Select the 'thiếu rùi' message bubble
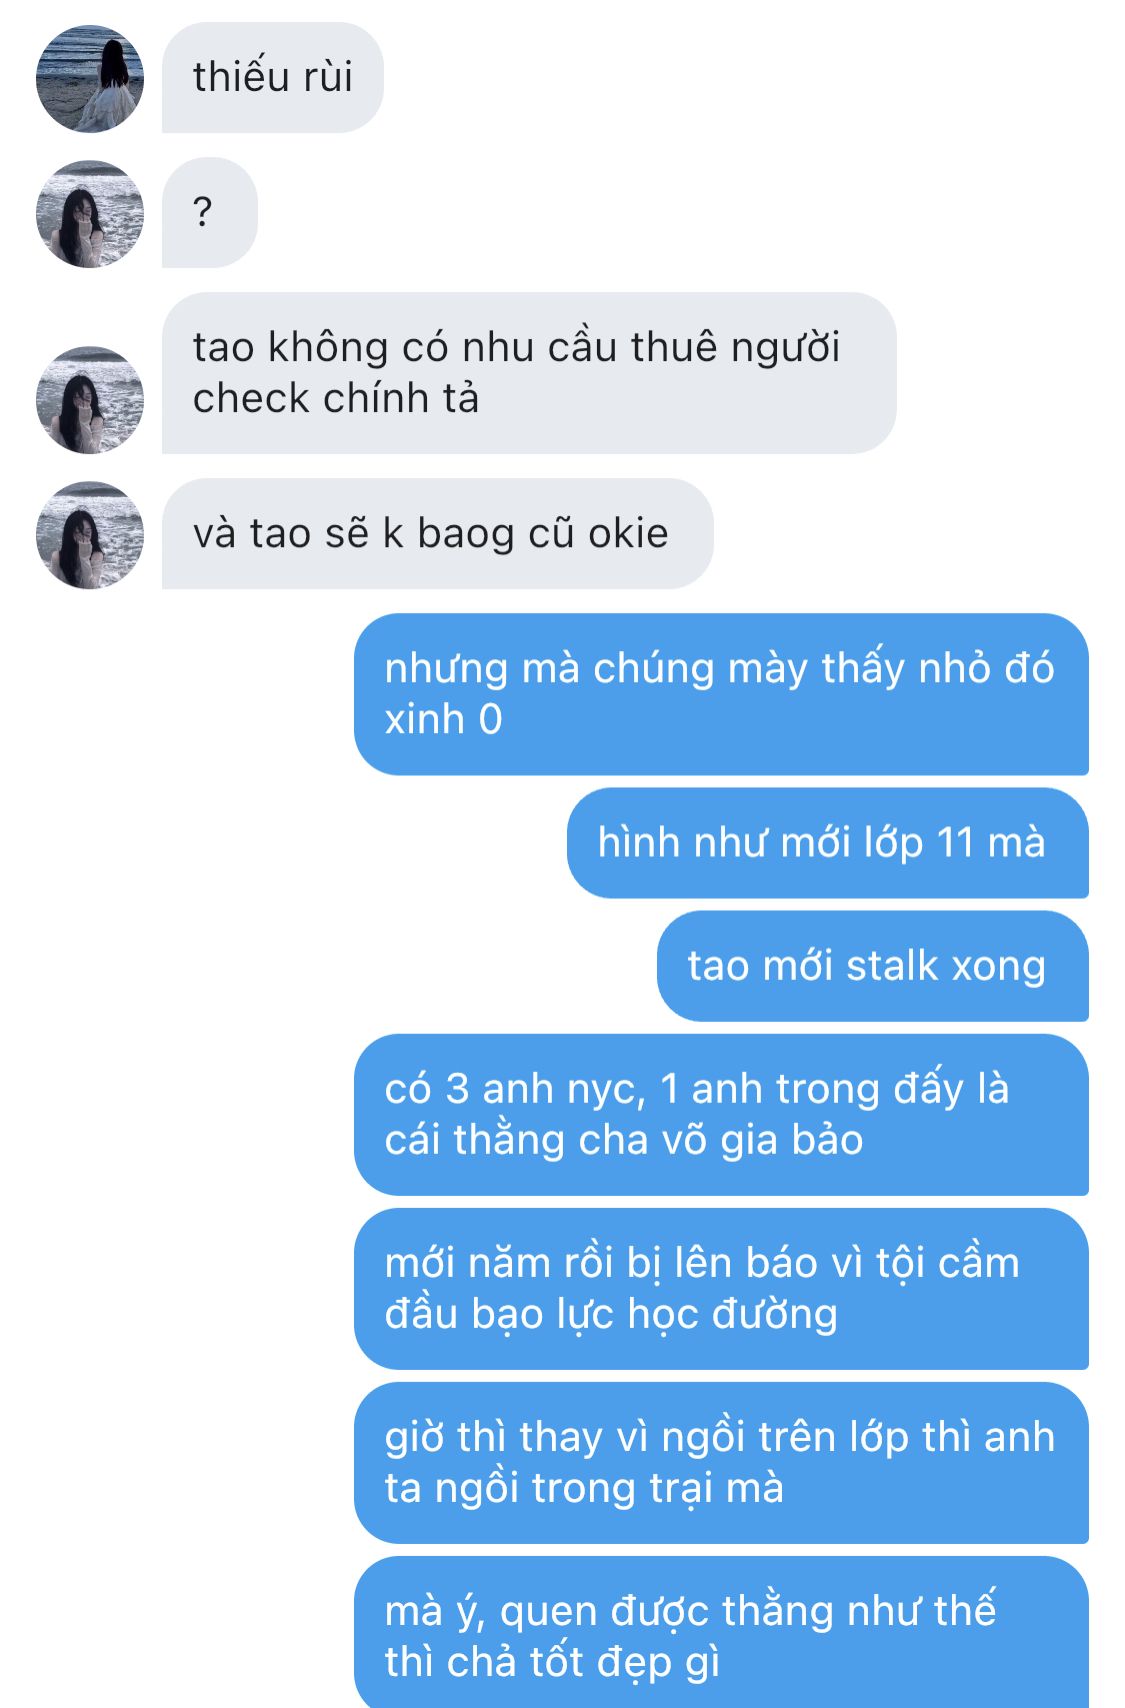The image size is (1125, 1708). coord(273,78)
